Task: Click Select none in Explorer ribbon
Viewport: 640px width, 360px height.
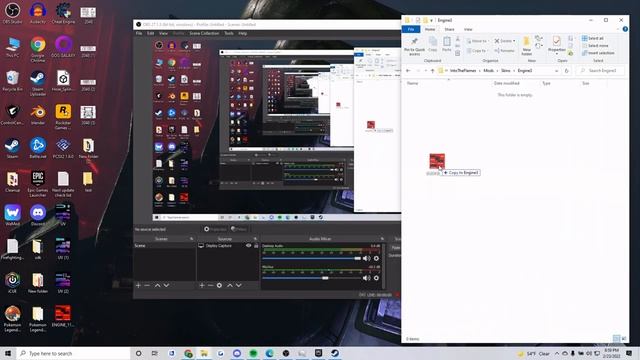Action: tap(595, 46)
